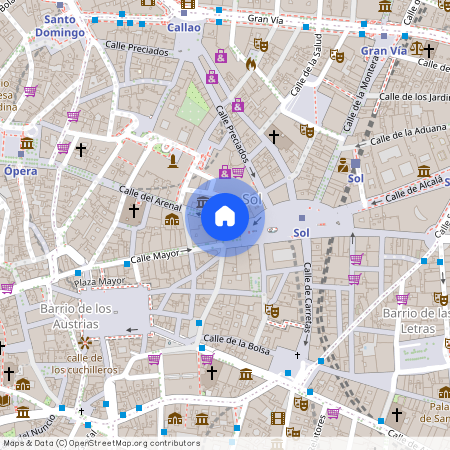Select the Callao station label
Screen dimensions: 450x450
pyautogui.click(x=184, y=28)
